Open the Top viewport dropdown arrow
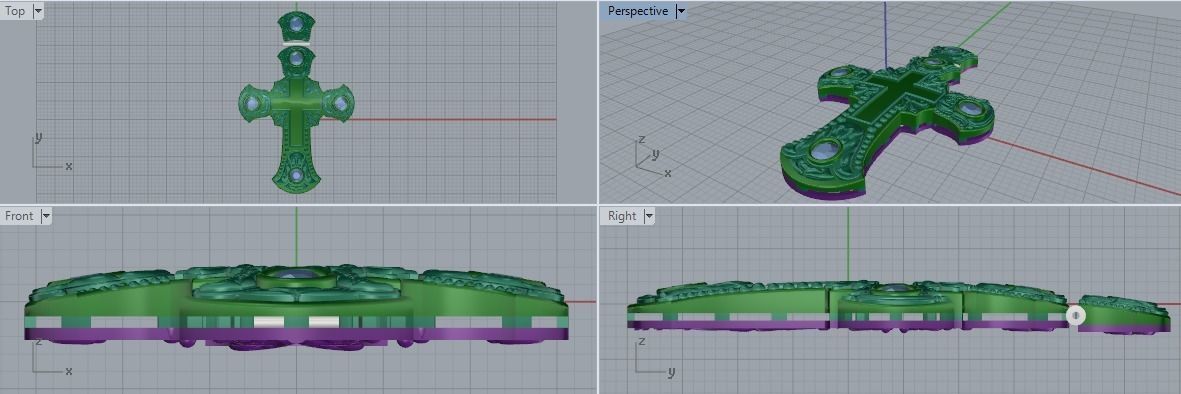The height and width of the screenshot is (394, 1181). (x=38, y=11)
